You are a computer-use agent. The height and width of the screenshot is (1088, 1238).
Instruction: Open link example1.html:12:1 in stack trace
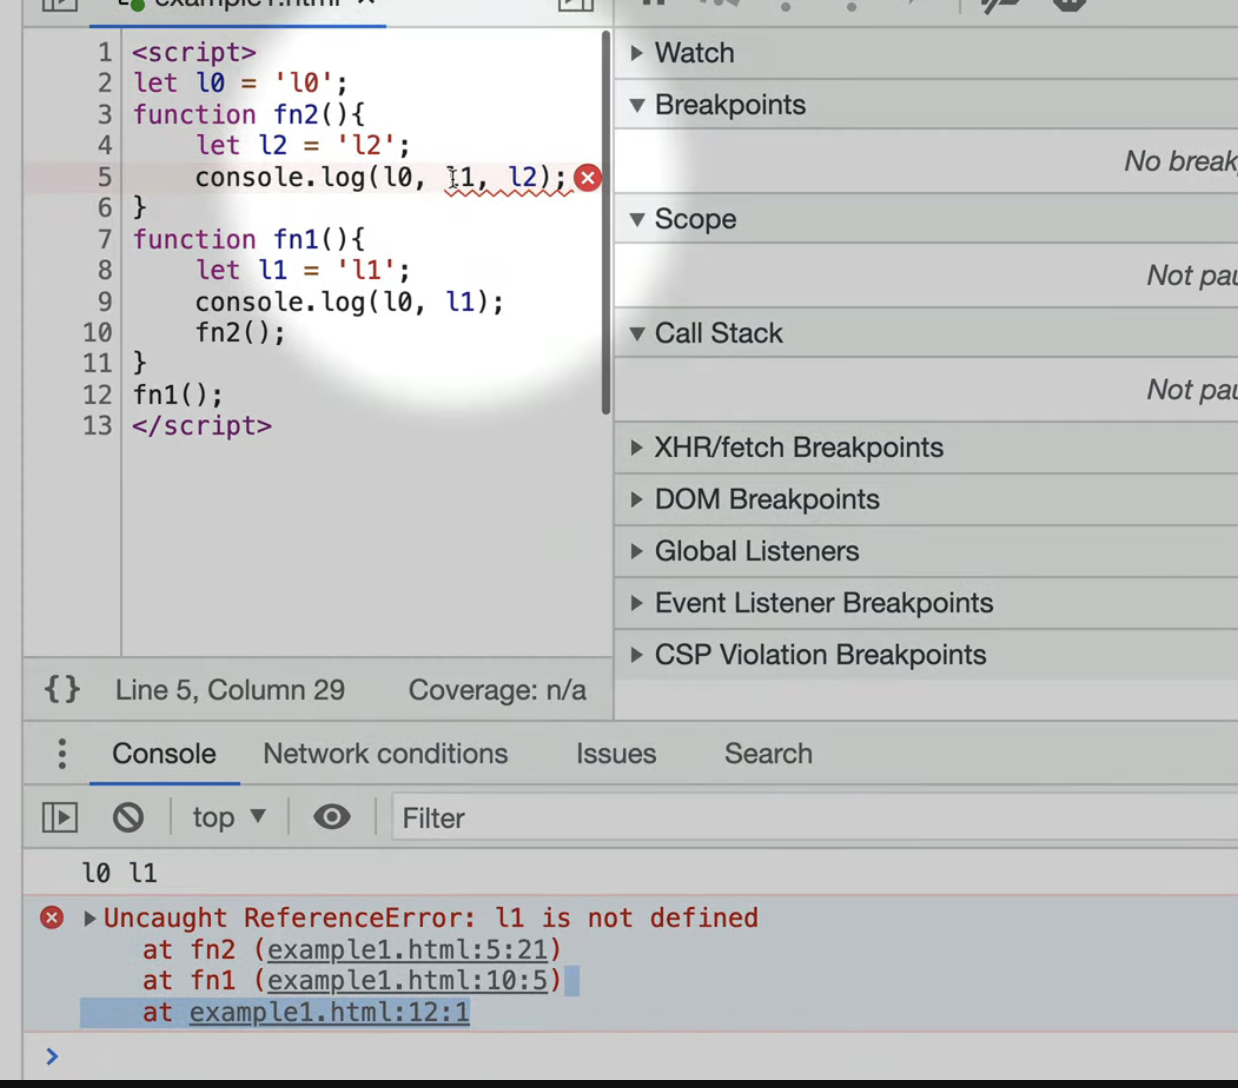coord(329,1012)
